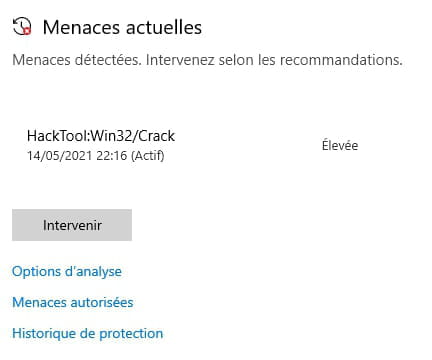Click the threat scan clock icon
This screenshot has width=432, height=360.
click(22, 26)
